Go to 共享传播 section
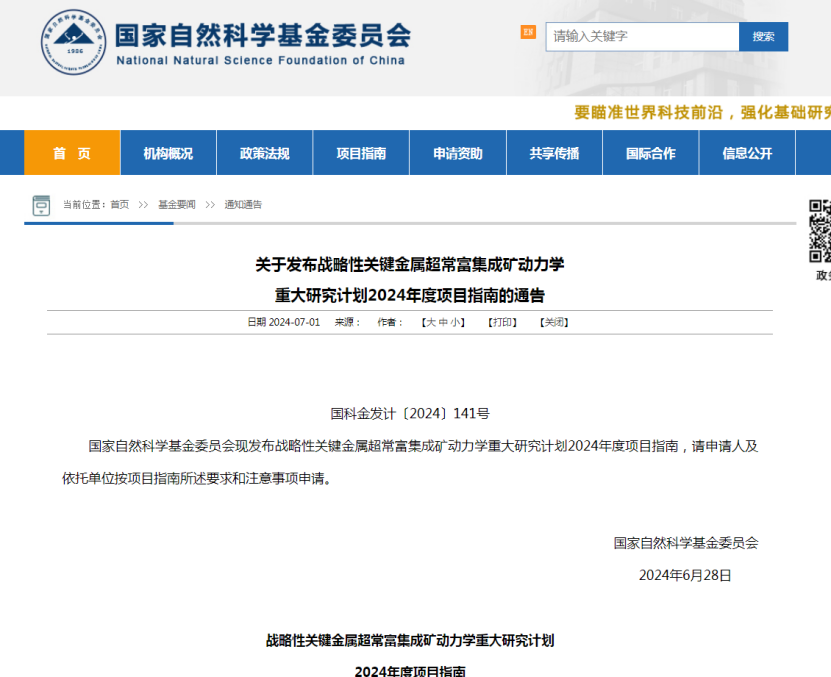The height and width of the screenshot is (677, 831). [554, 153]
